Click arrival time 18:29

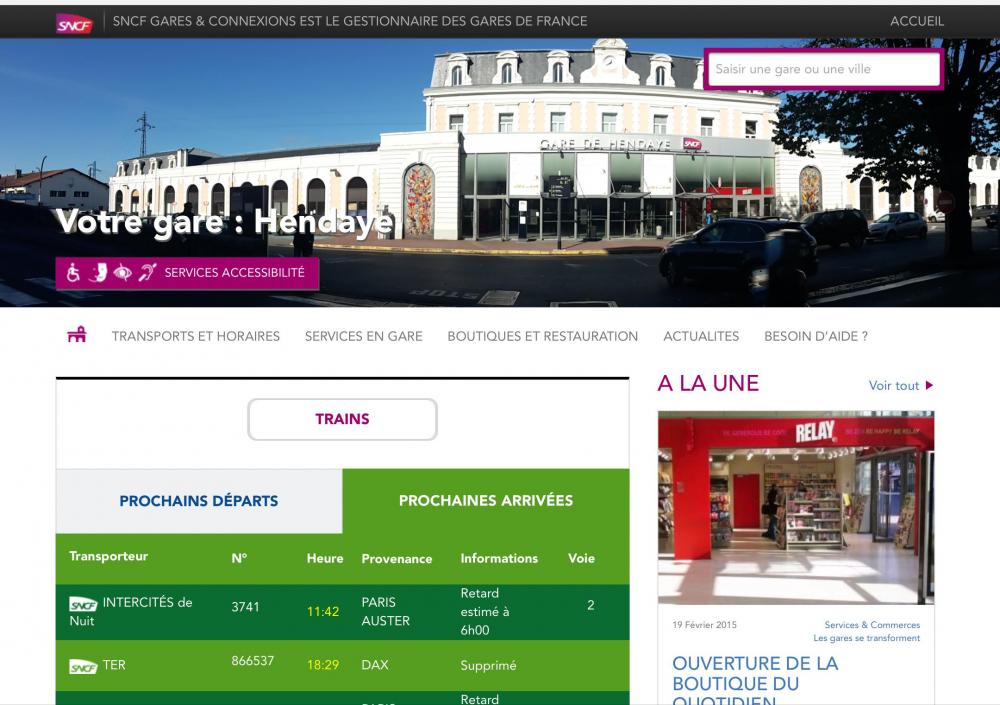323,665
